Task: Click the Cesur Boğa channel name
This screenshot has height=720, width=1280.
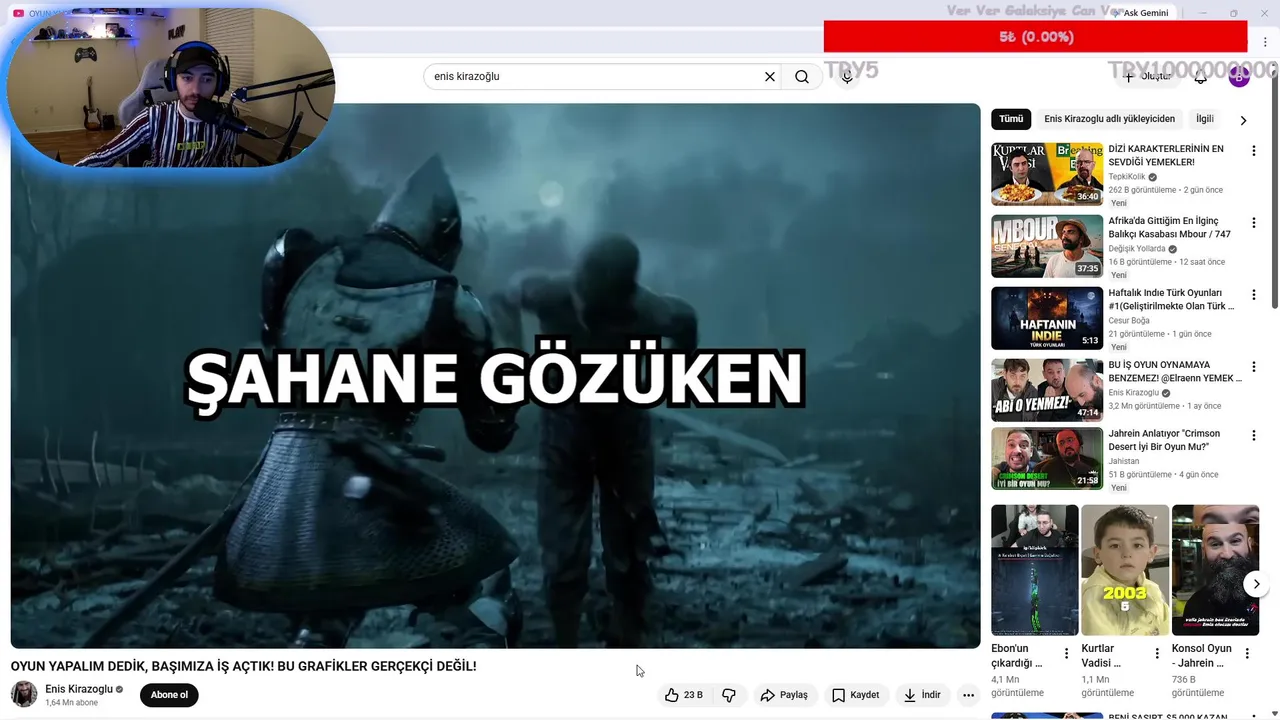Action: pos(1129,321)
